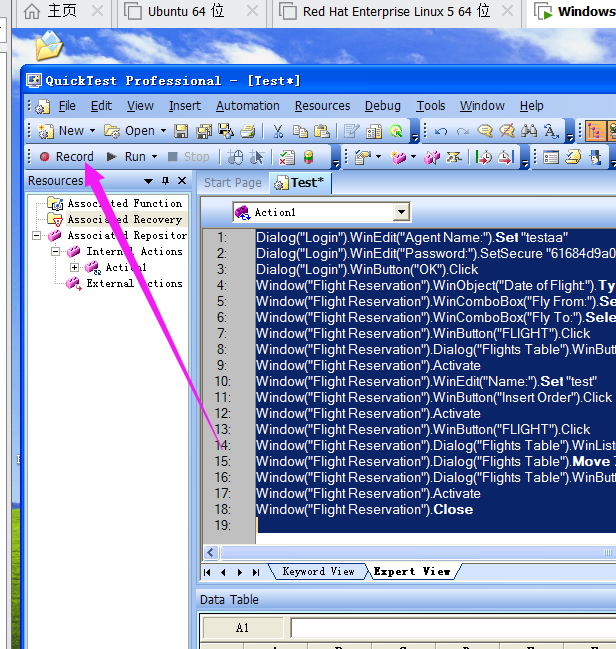Click the Run button

pos(126,157)
